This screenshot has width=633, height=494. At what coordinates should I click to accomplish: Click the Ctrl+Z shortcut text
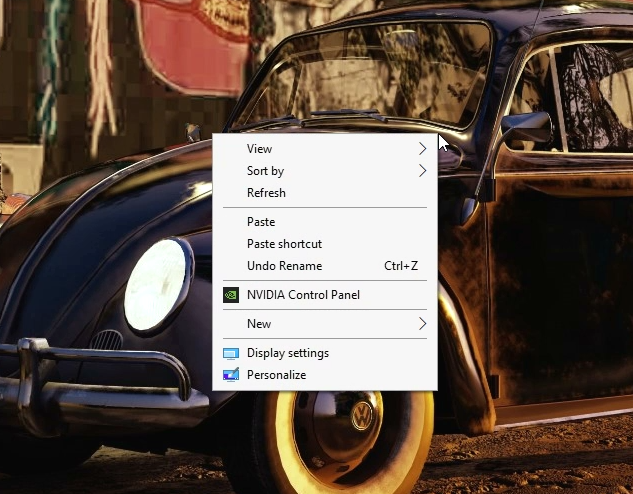pyautogui.click(x=401, y=266)
